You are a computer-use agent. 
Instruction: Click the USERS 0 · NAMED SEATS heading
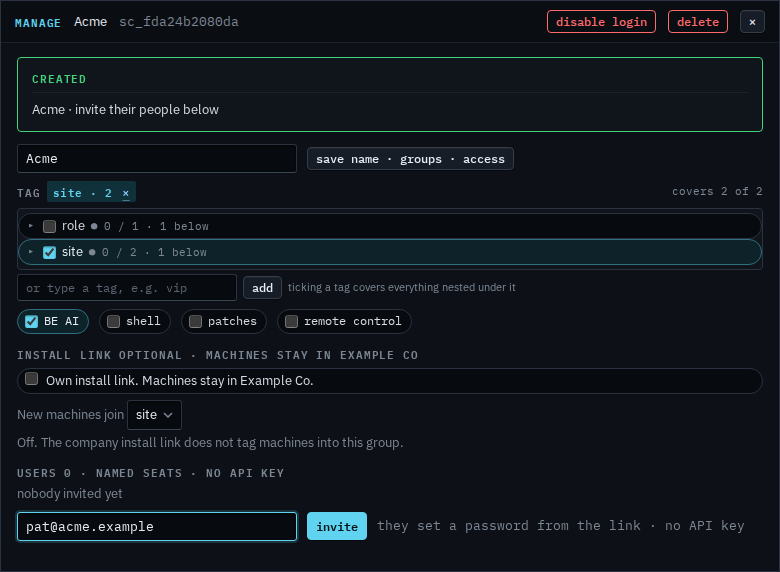click(x=150, y=473)
